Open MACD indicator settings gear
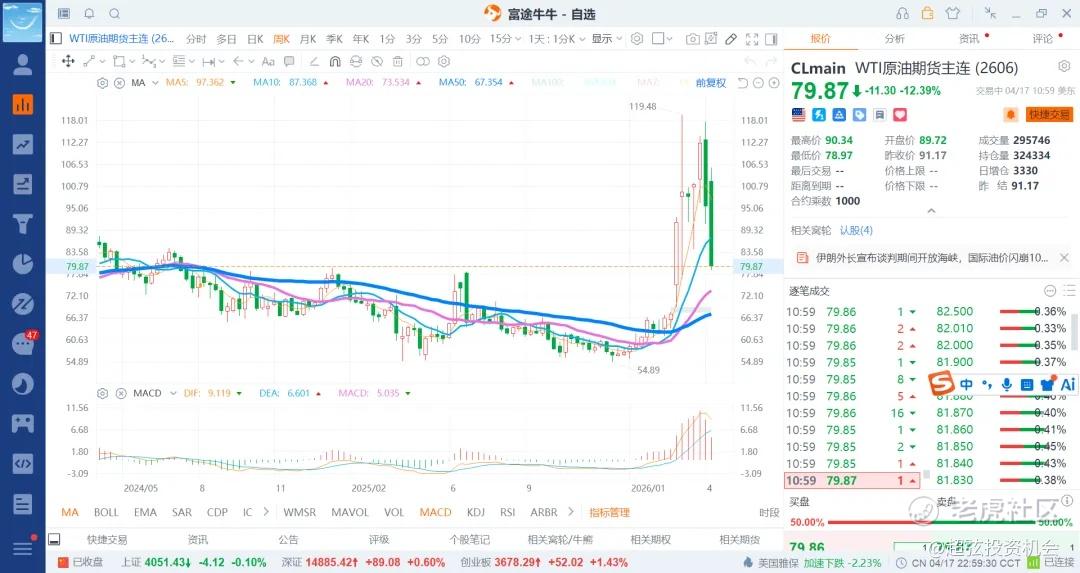Screen dimensions: 1080x573 click(103, 393)
